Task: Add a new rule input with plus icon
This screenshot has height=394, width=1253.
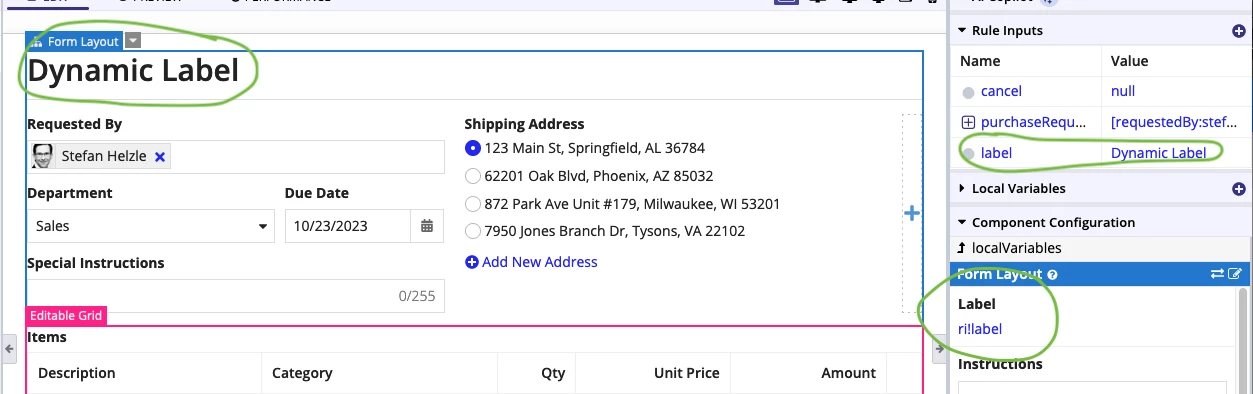Action: [1239, 31]
